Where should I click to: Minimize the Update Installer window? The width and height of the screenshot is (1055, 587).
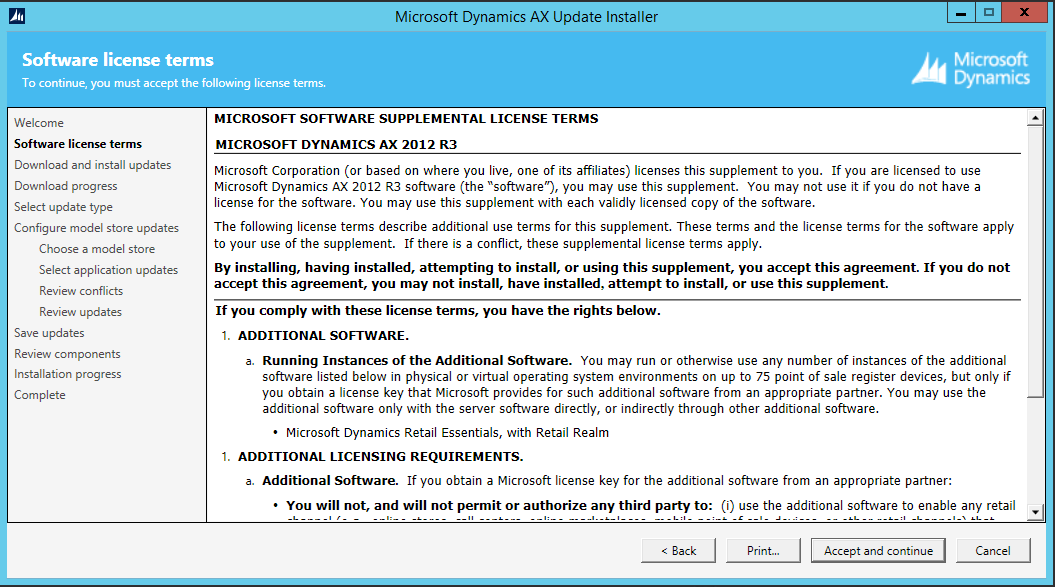point(961,12)
